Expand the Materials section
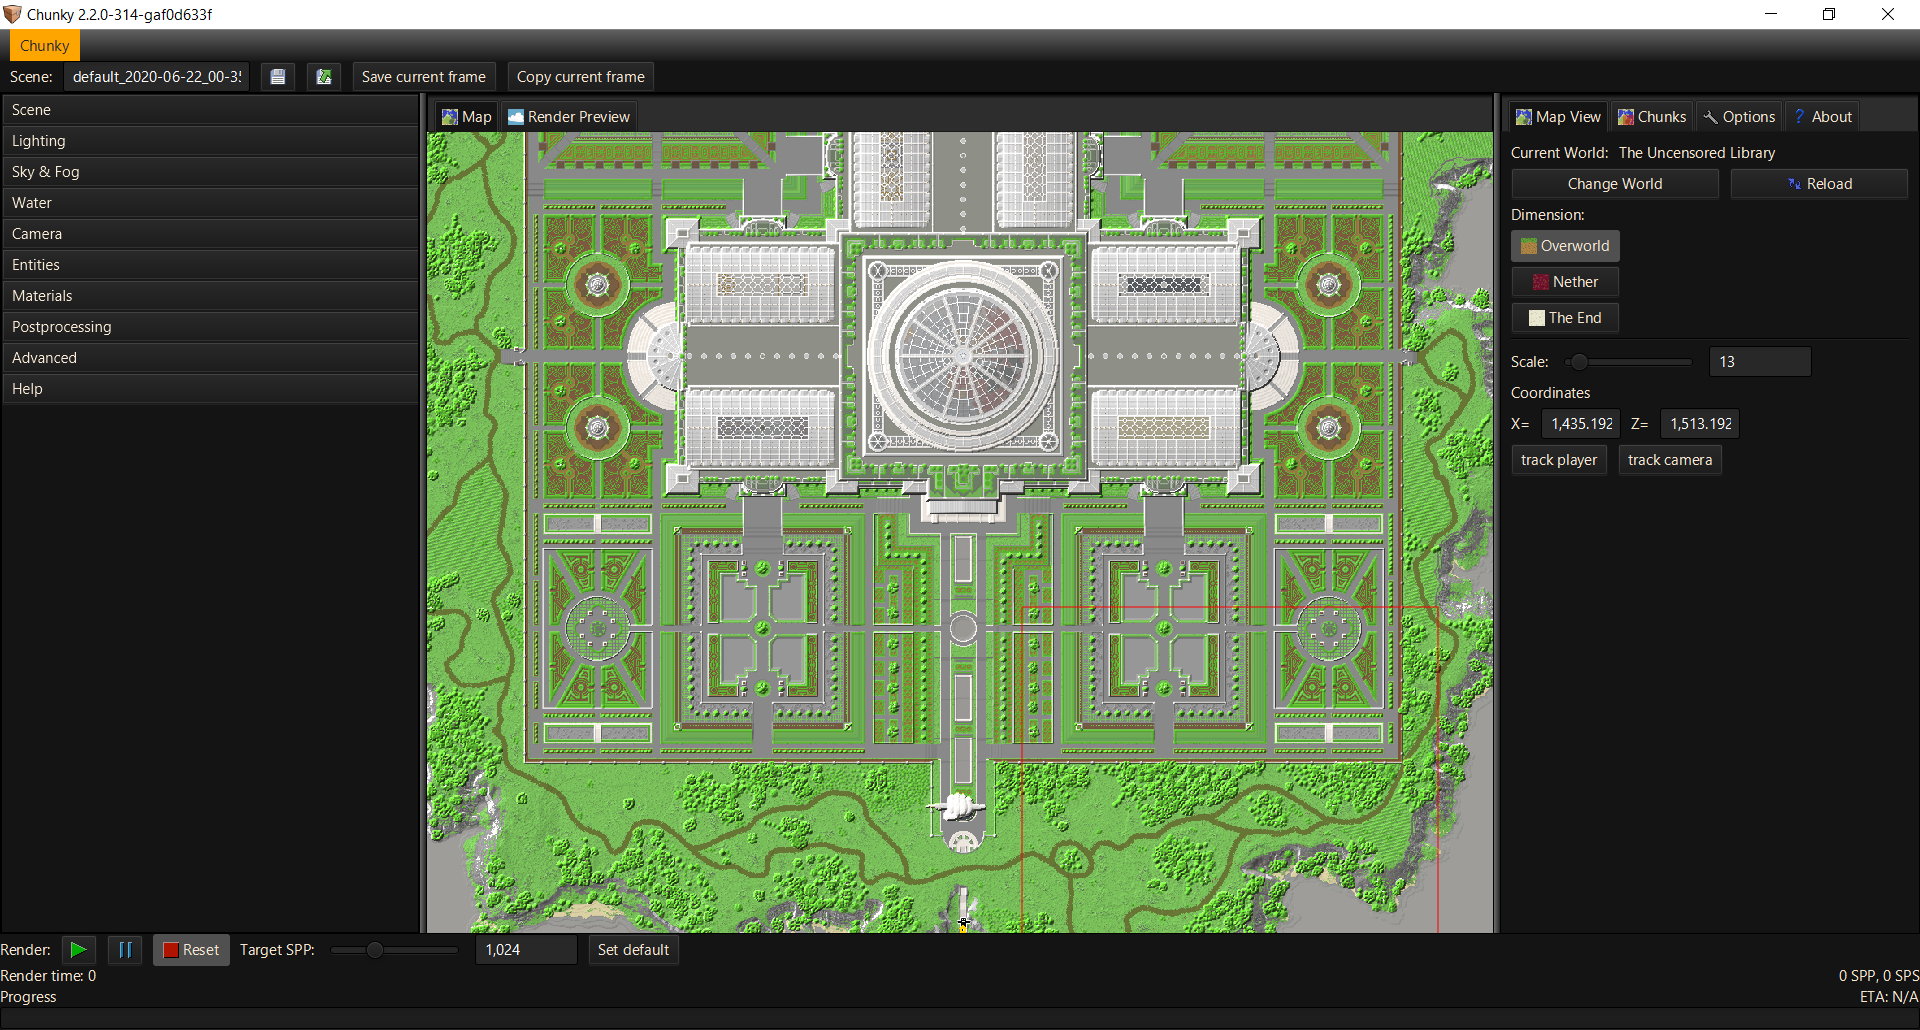The width and height of the screenshot is (1920, 1030). pos(210,296)
